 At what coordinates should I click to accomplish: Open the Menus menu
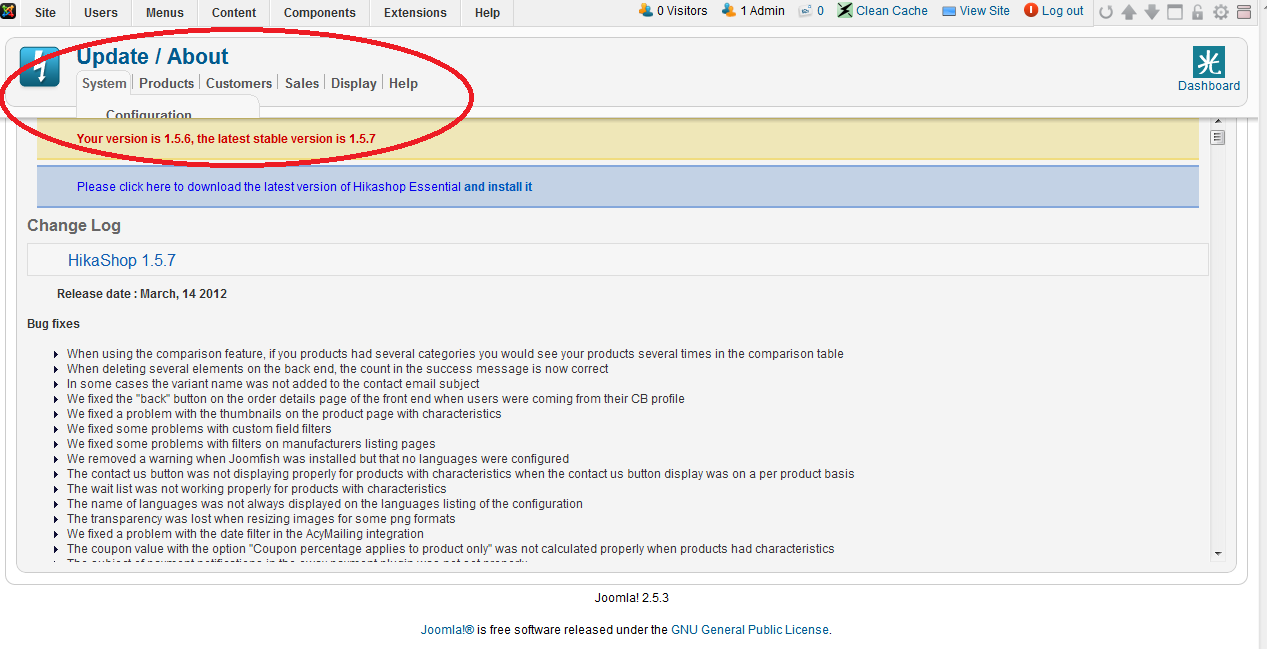point(165,13)
